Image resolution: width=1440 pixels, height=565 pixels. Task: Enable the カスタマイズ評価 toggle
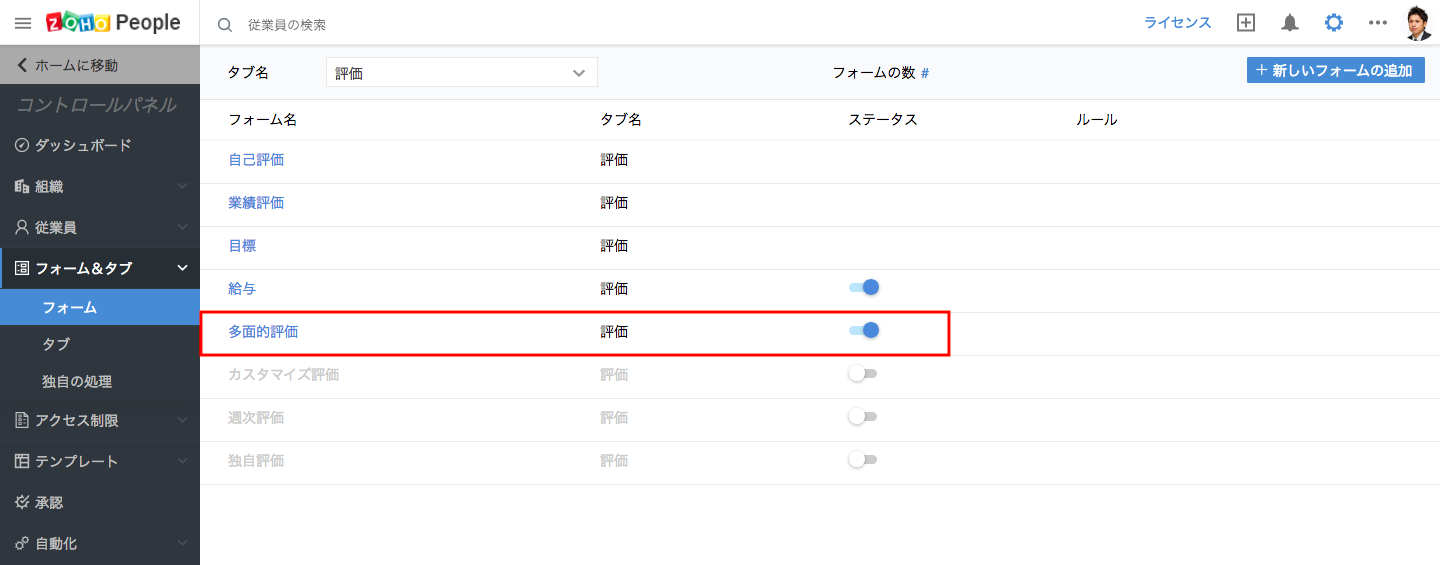pyautogui.click(x=862, y=373)
